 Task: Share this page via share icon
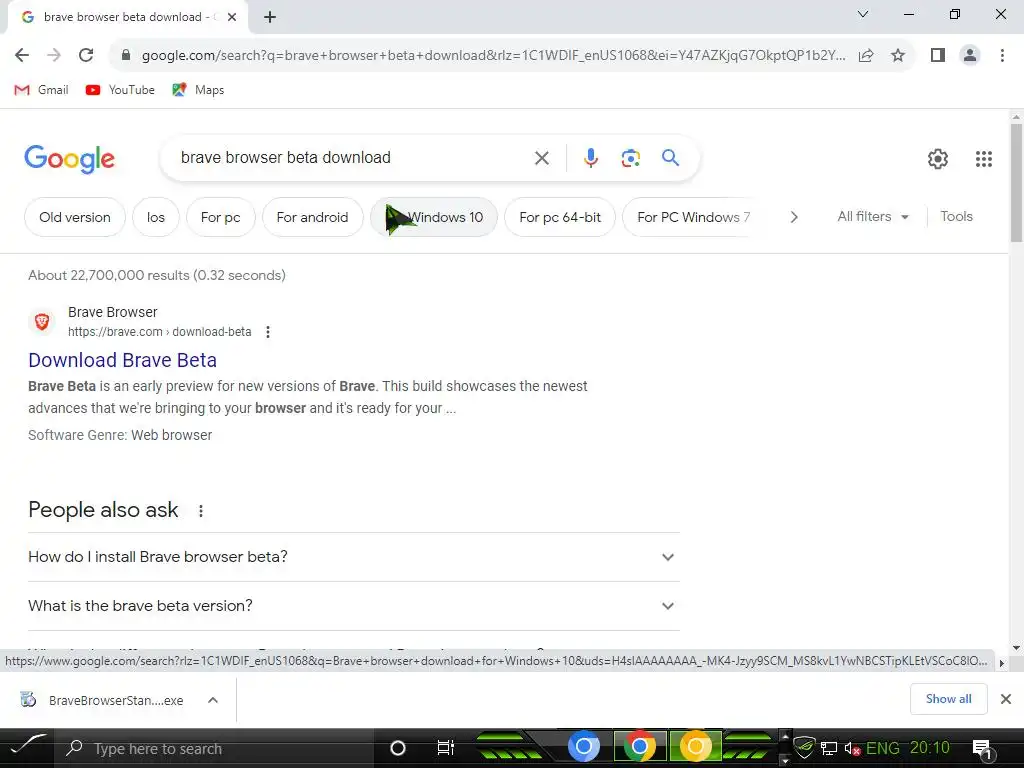click(866, 56)
